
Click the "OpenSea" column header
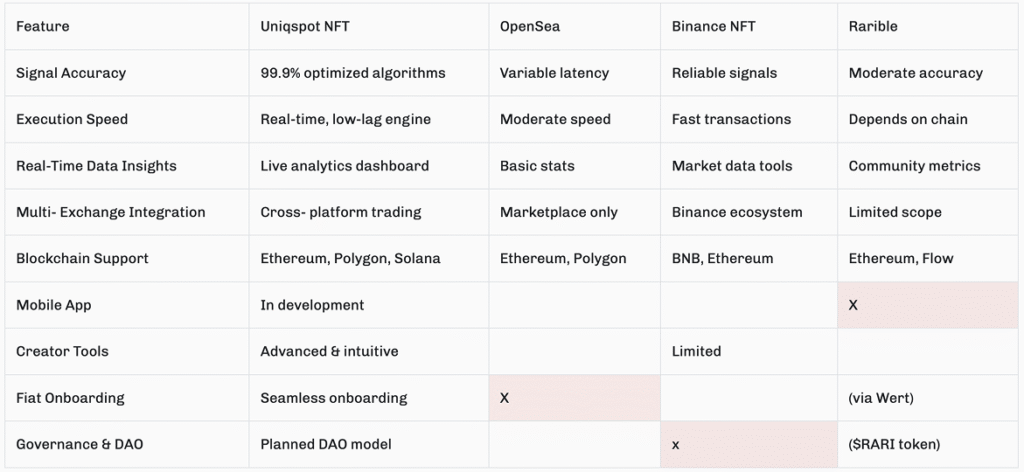click(x=530, y=26)
